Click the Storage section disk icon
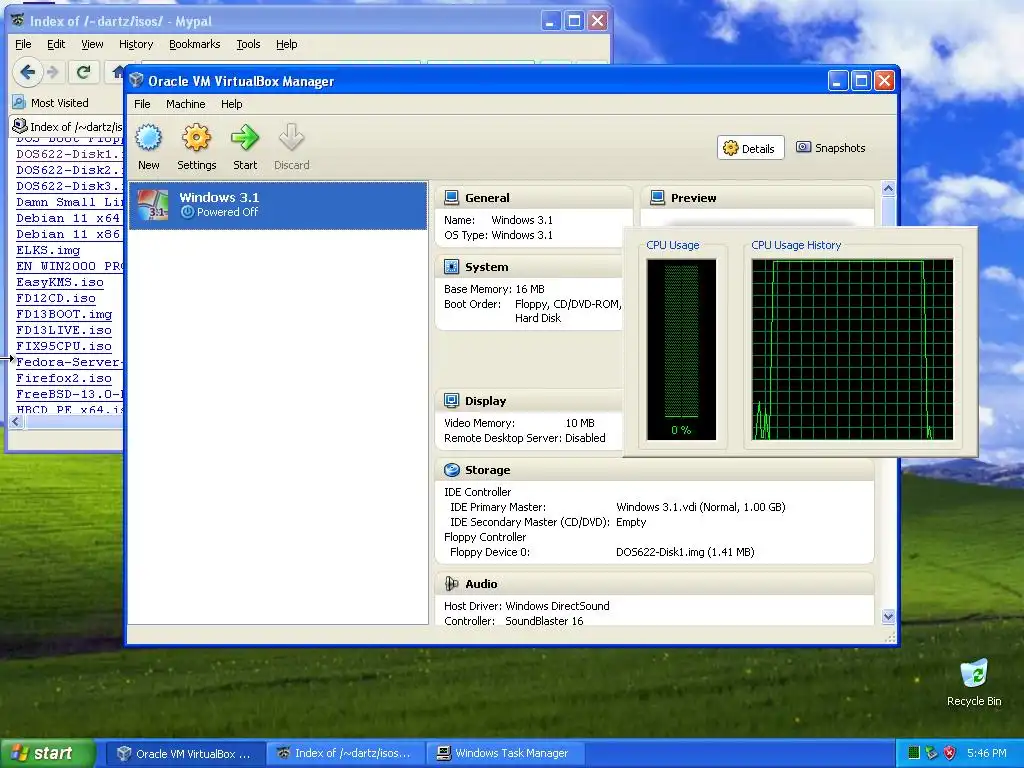Image resolution: width=1024 pixels, height=768 pixels. [x=451, y=470]
